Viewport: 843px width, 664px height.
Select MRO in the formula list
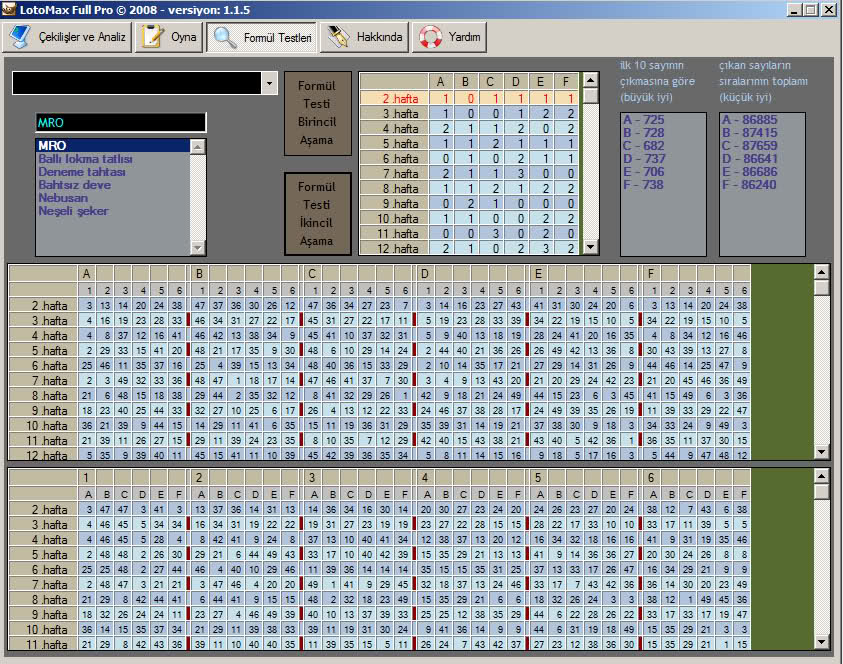click(x=113, y=145)
